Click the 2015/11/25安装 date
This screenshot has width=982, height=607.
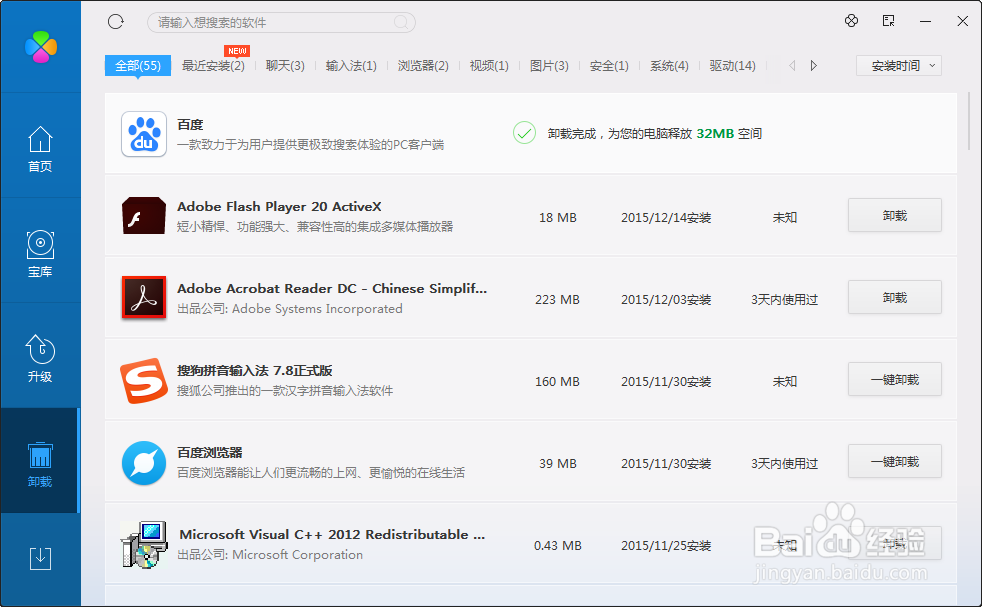tap(666, 546)
